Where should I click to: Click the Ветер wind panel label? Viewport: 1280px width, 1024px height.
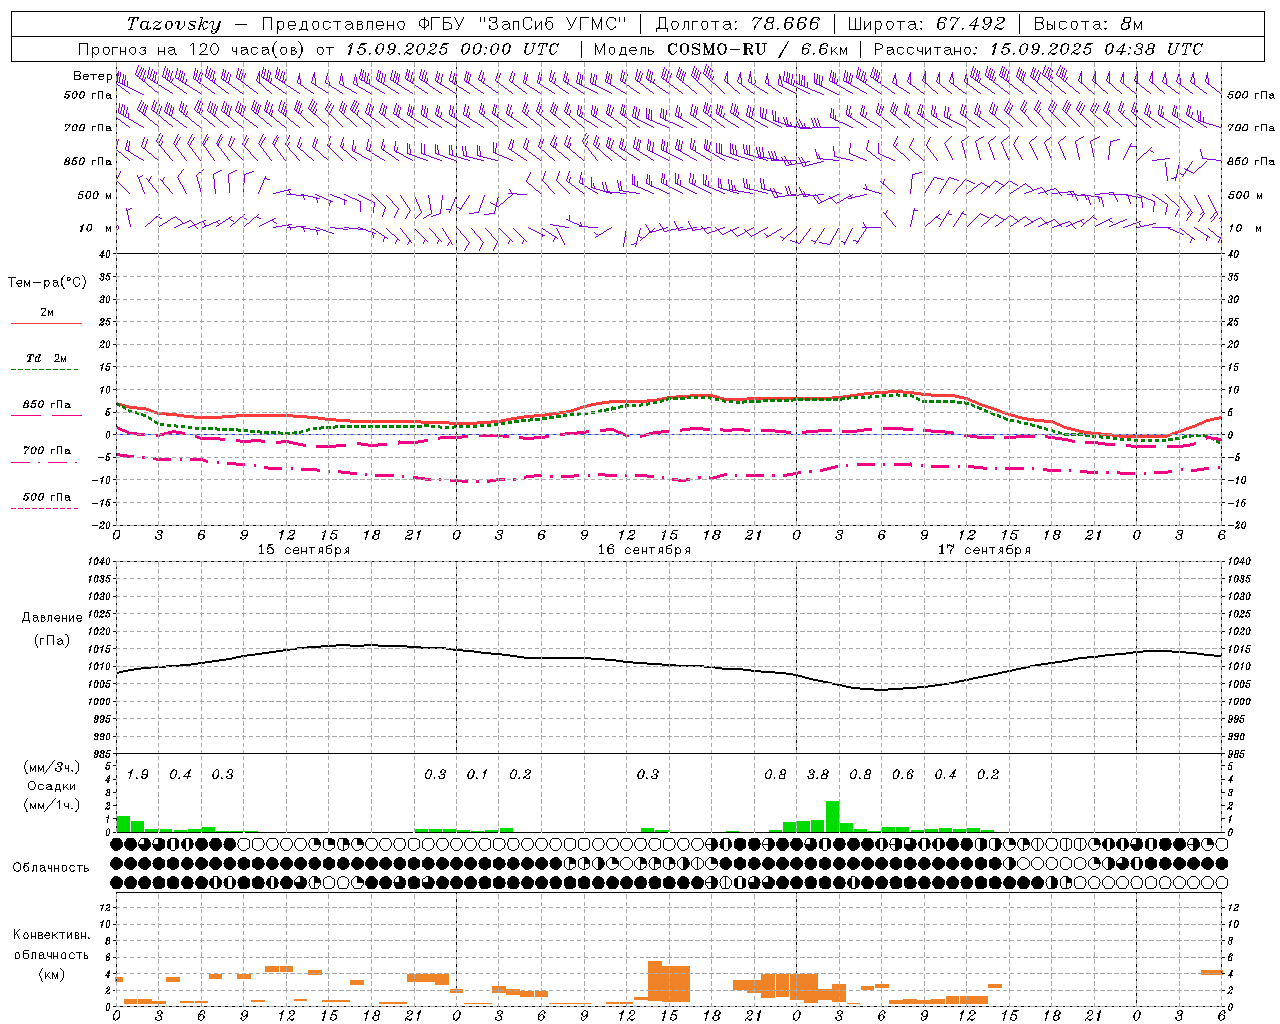[92, 76]
